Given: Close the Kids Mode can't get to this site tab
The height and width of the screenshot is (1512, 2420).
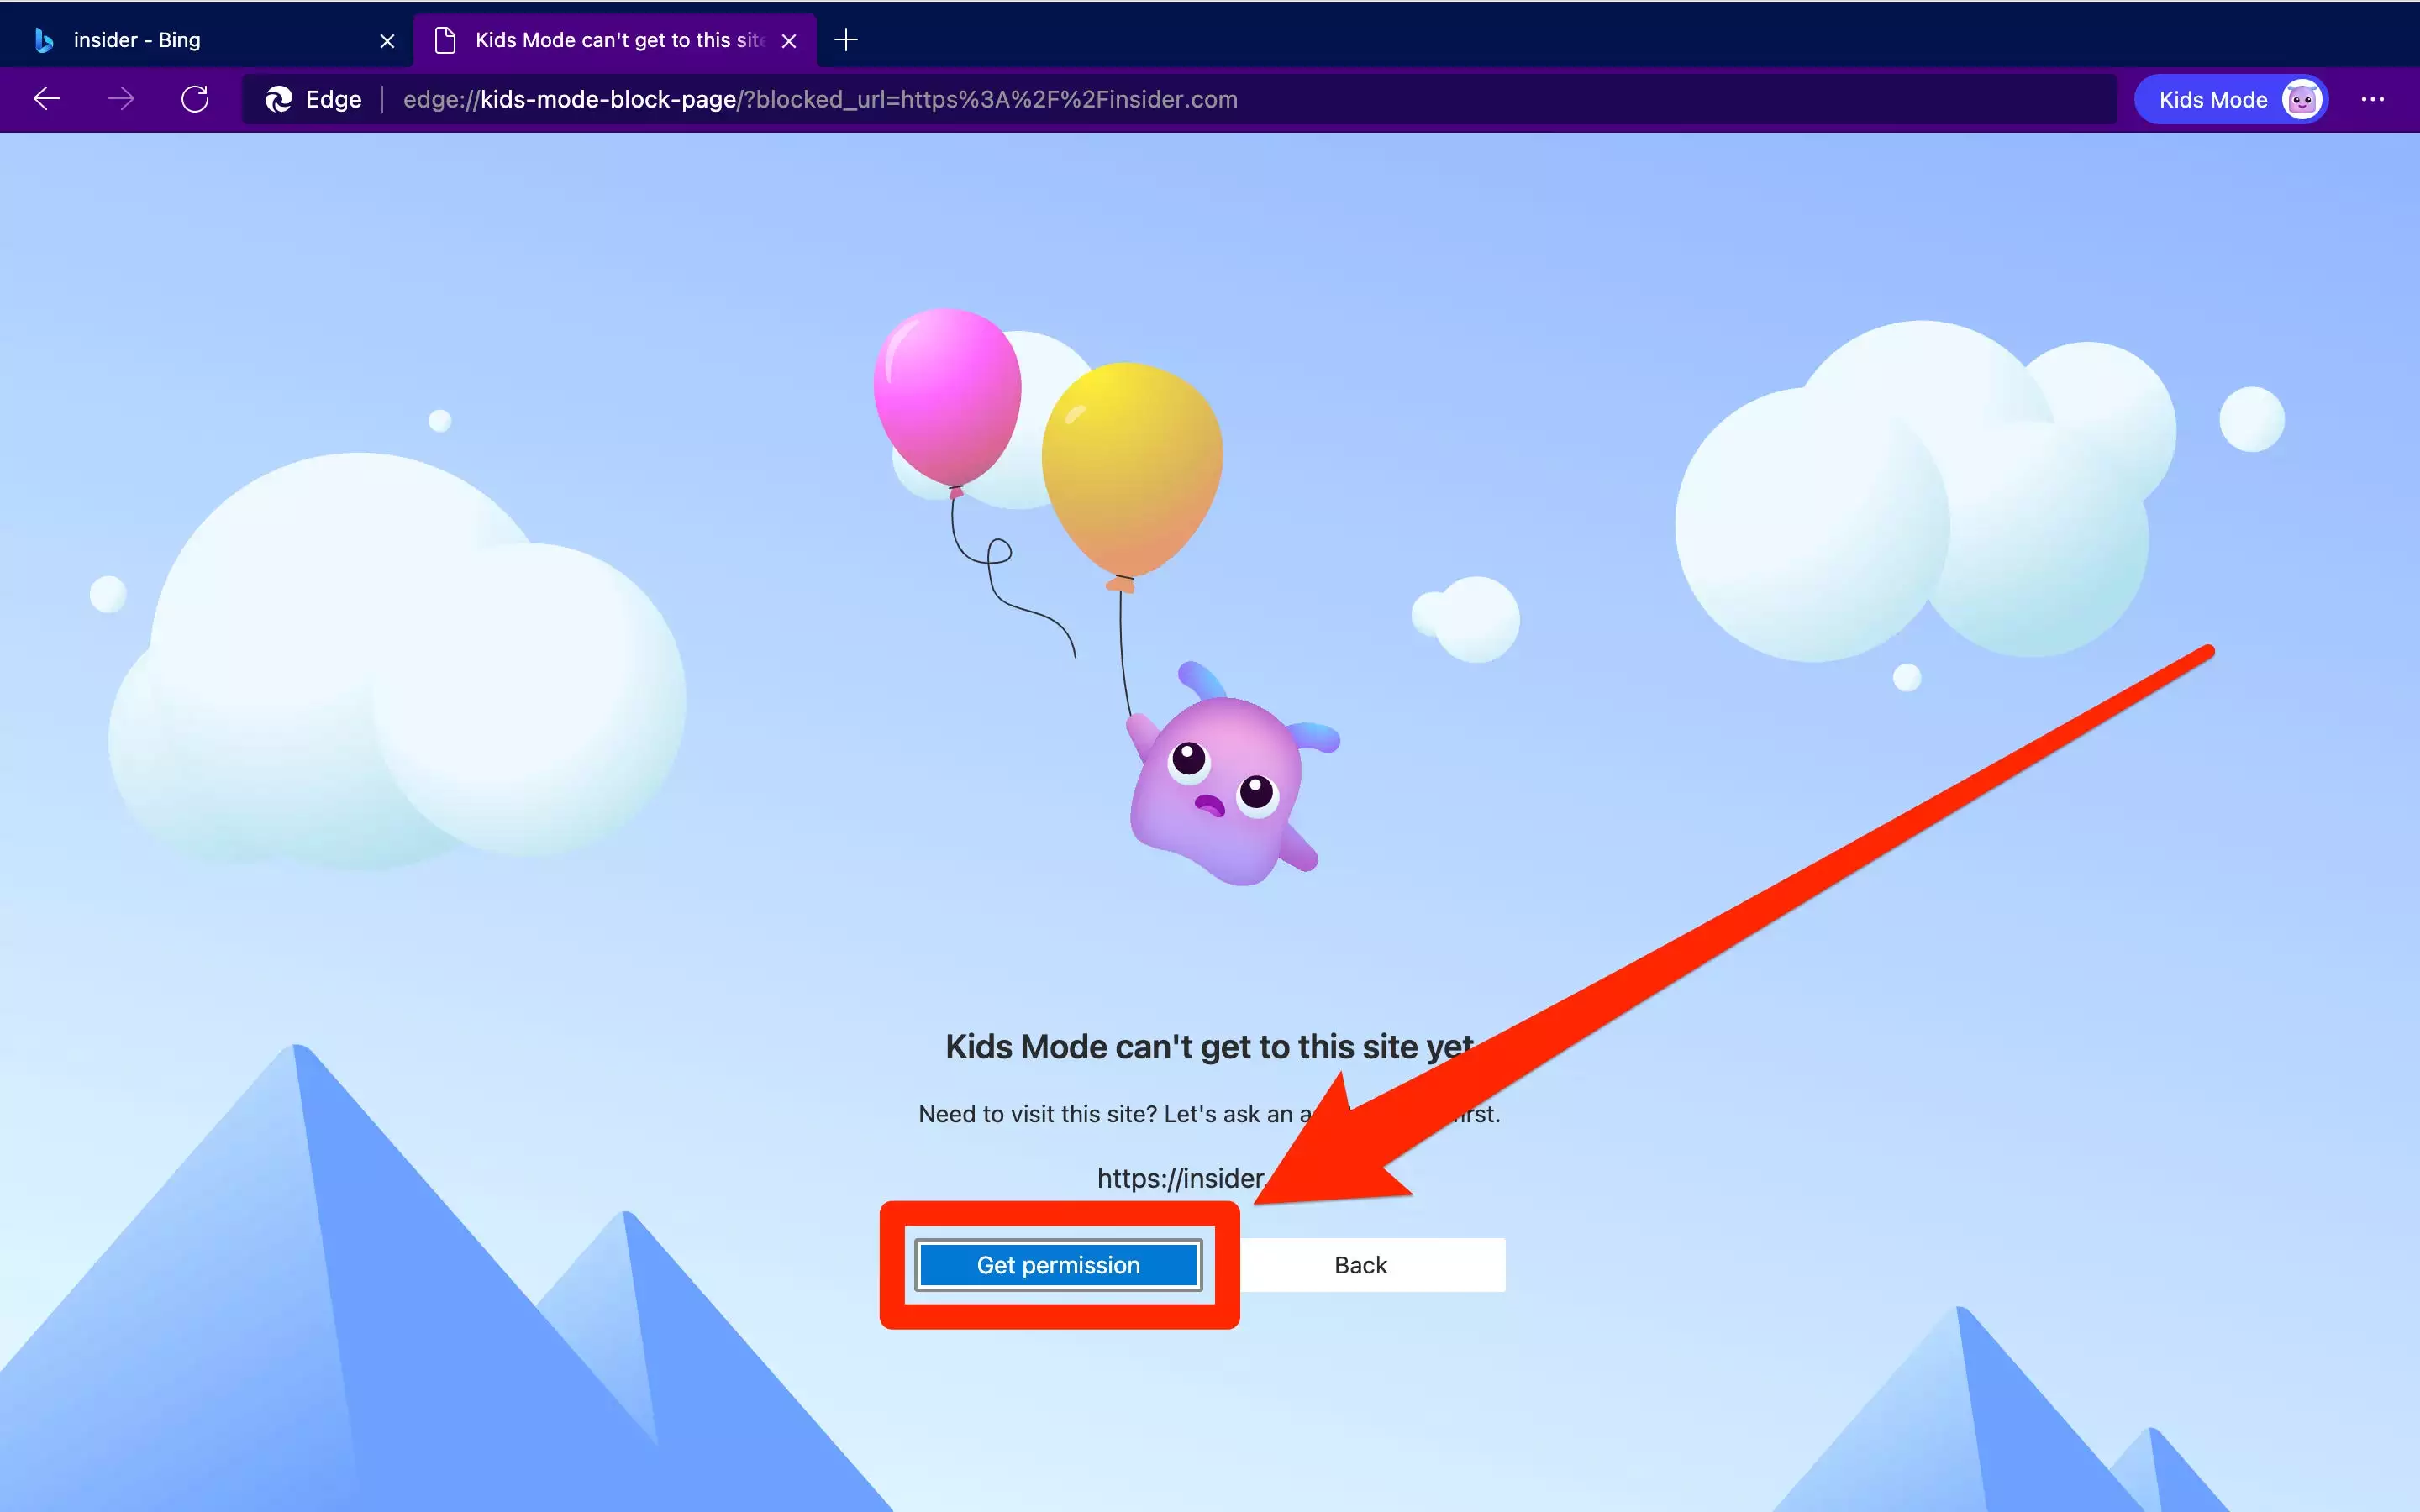Looking at the screenshot, I should point(789,41).
